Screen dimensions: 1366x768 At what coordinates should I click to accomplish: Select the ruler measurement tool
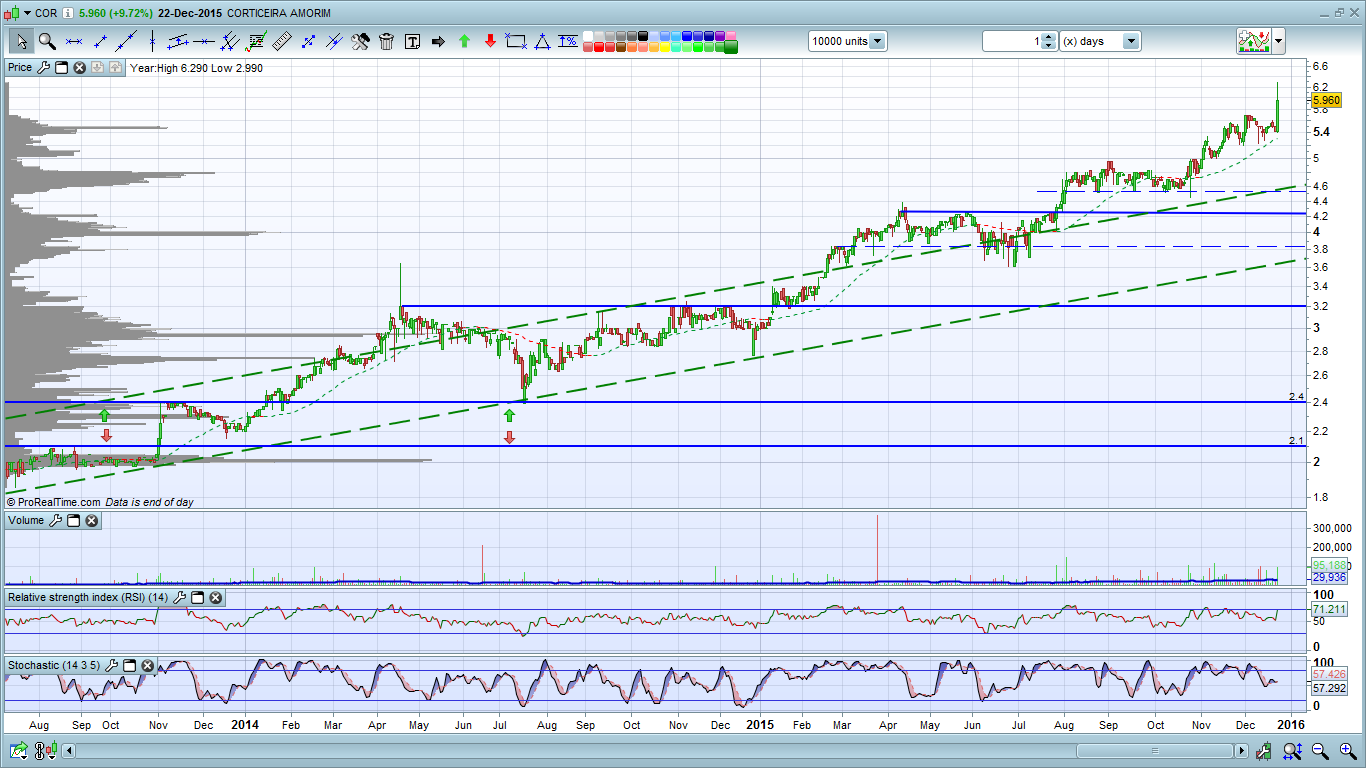[x=282, y=41]
